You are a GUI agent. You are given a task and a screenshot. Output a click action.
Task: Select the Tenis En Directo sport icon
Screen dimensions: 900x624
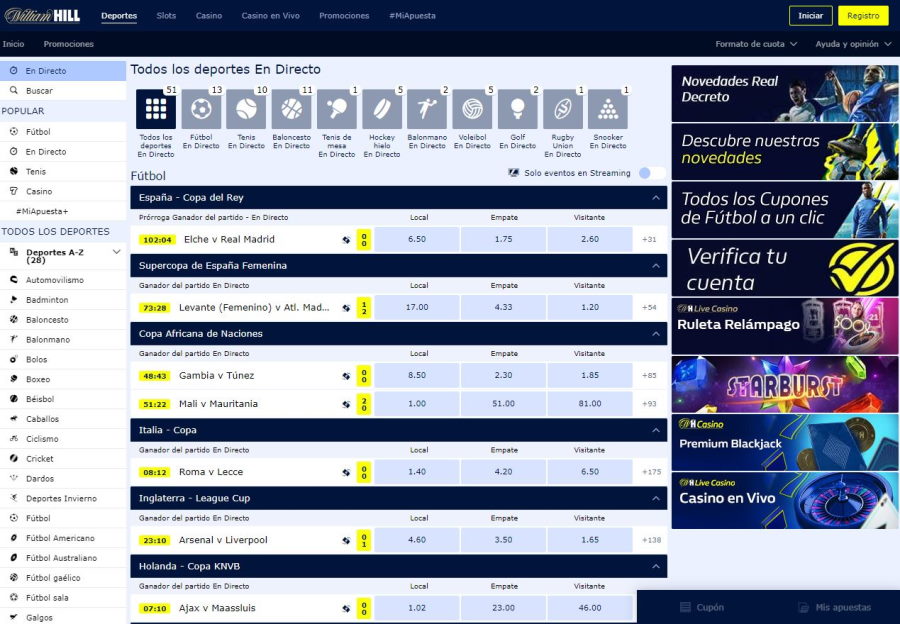[x=246, y=109]
